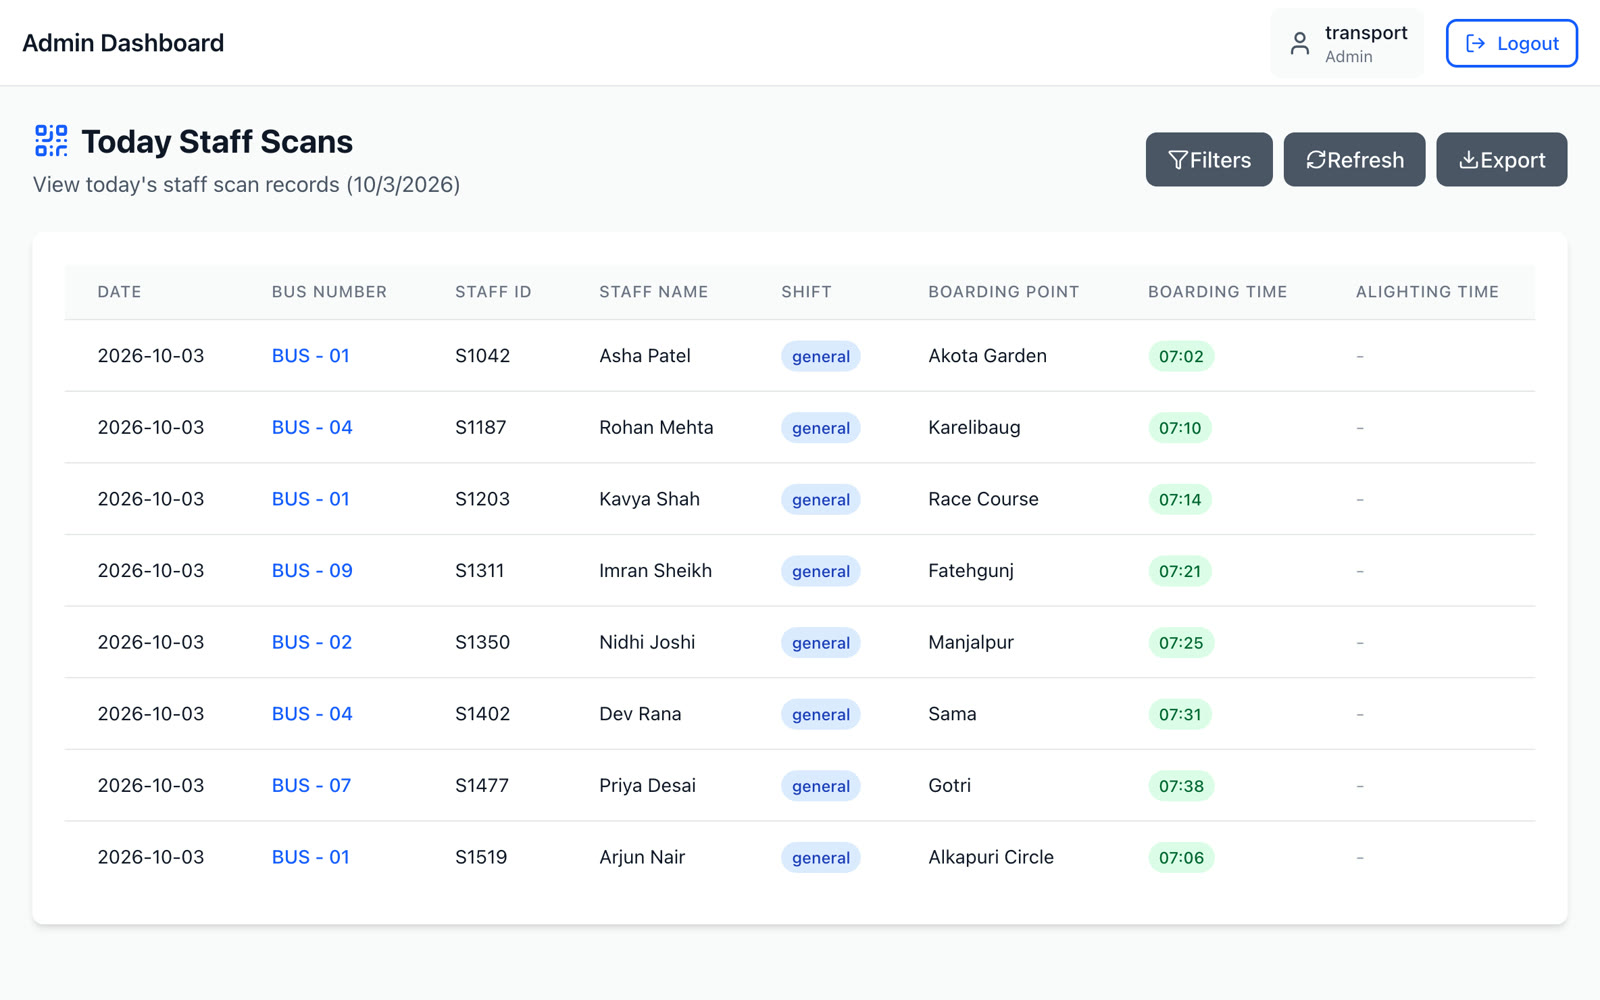The width and height of the screenshot is (1600, 1000).
Task: Select staff ID S1042
Action: tap(482, 356)
